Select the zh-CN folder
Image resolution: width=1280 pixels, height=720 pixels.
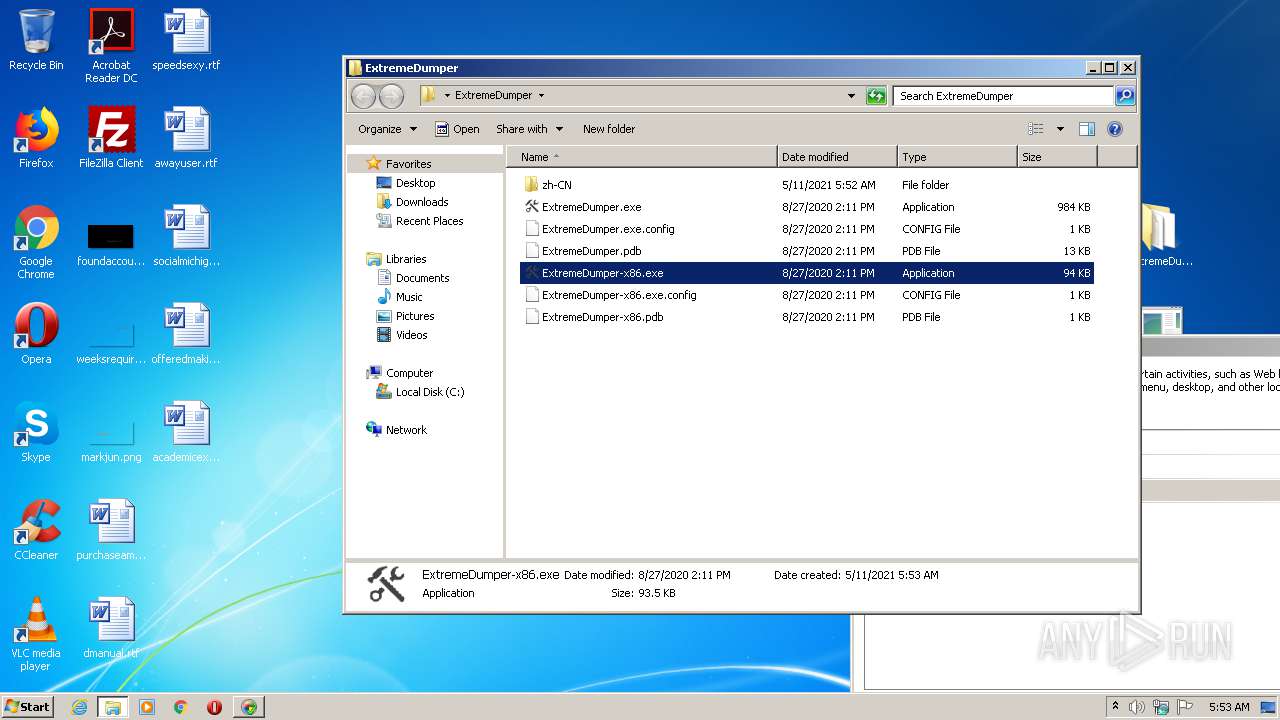[807, 185]
